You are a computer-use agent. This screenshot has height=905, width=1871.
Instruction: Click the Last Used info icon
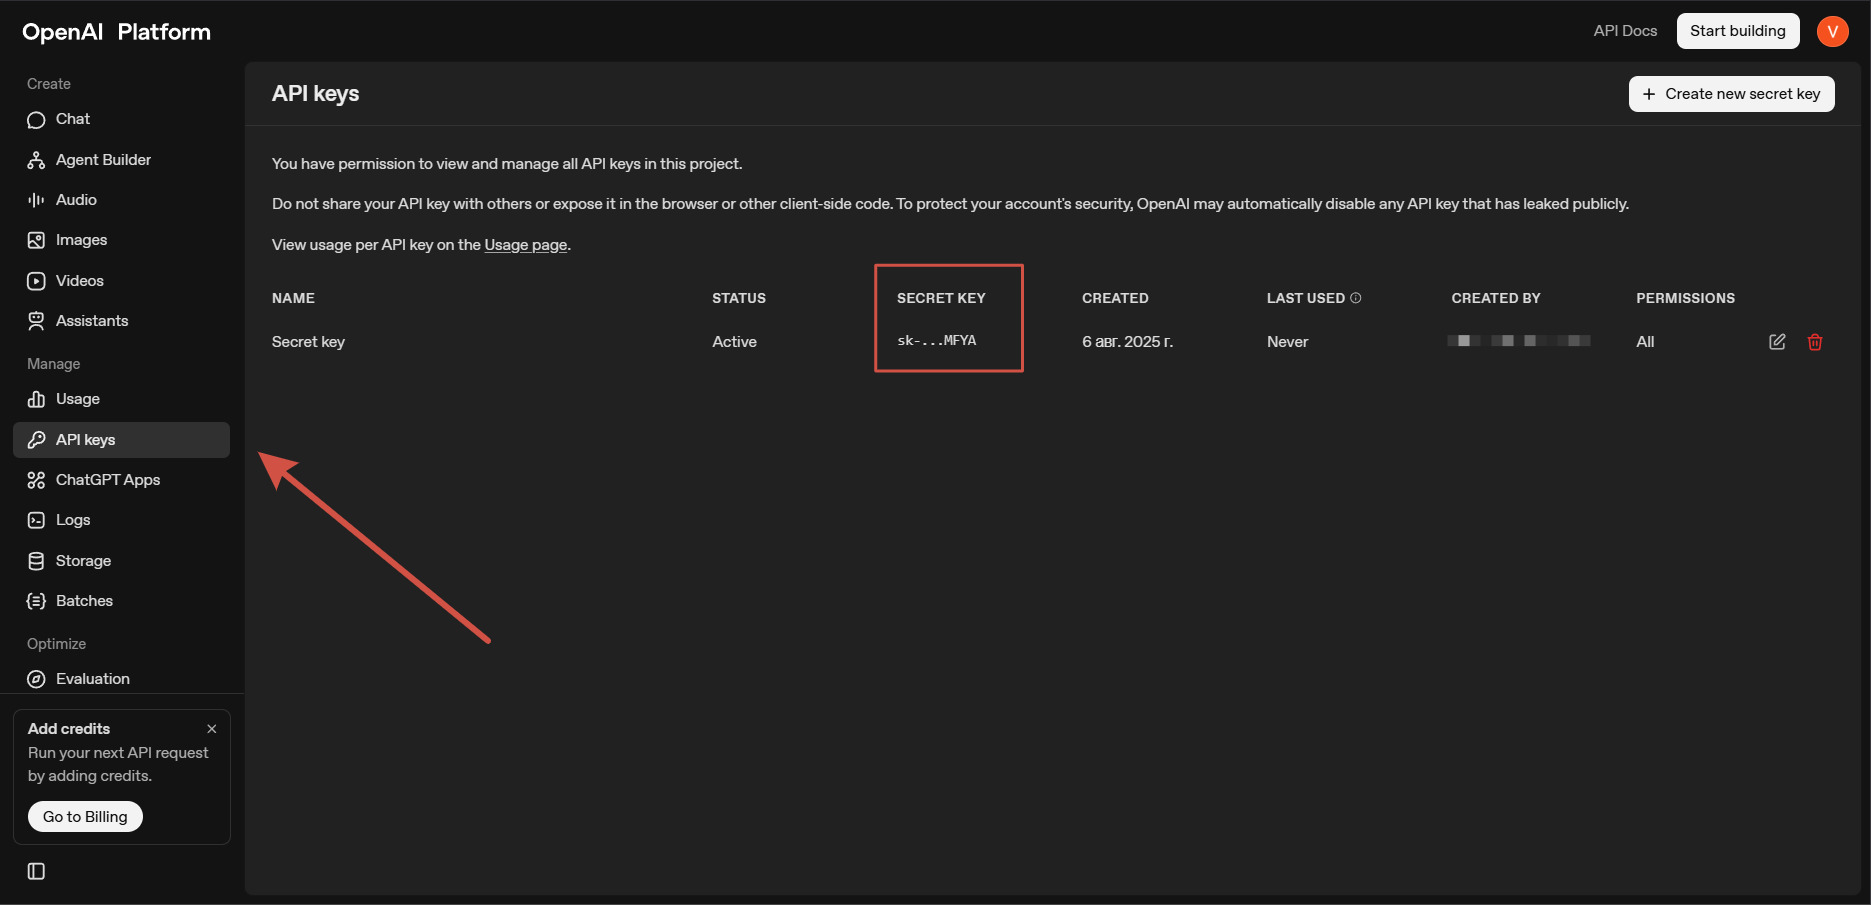click(1356, 298)
